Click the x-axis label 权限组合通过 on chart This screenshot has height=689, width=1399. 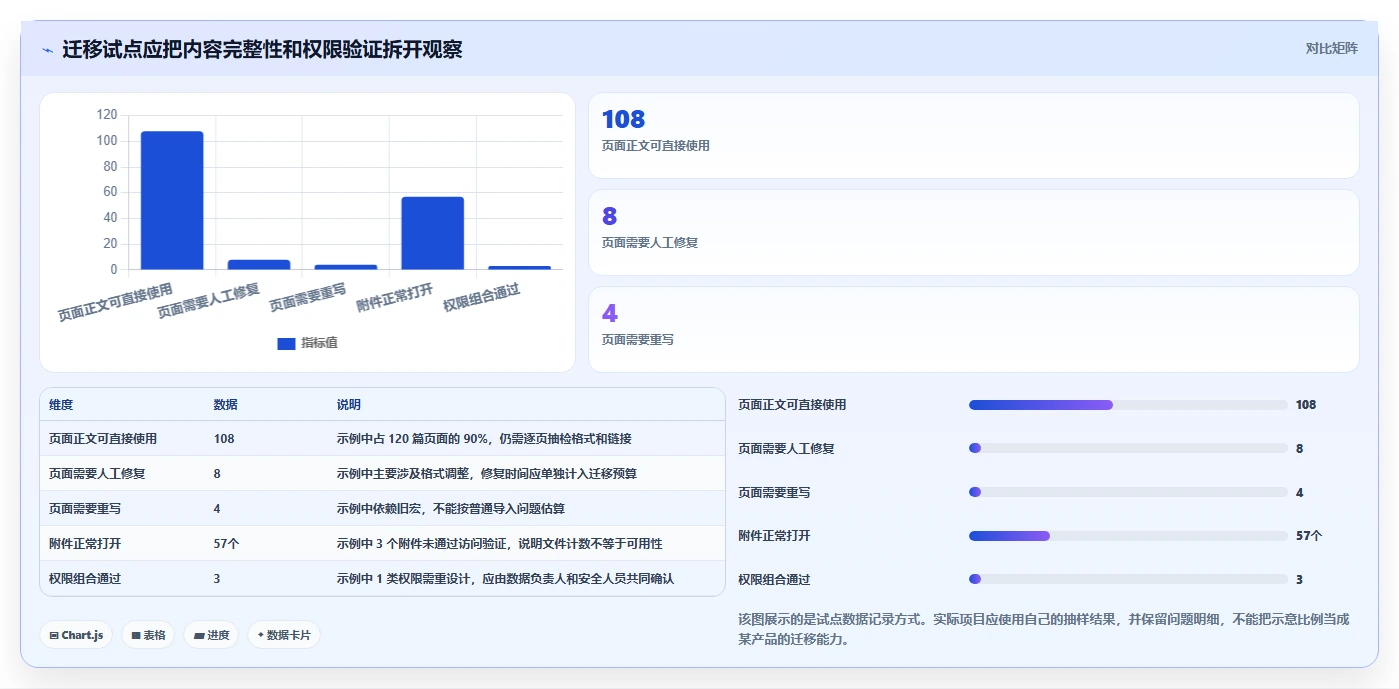tap(482, 297)
